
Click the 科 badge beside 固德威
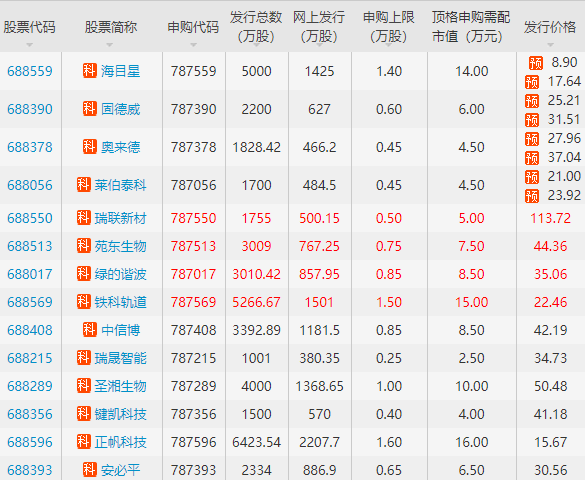(90, 109)
